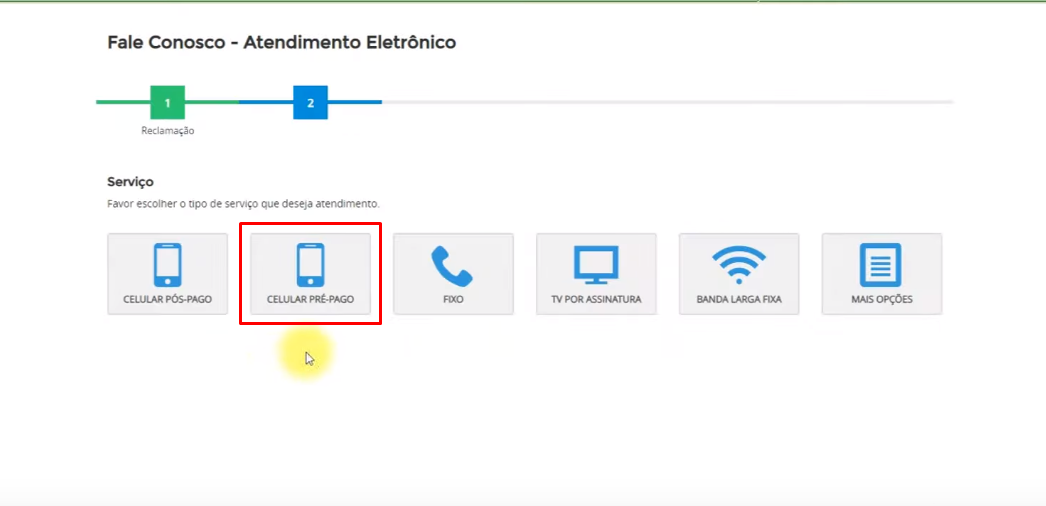Select the "CELULAR PRÉ-PAGO" label text
This screenshot has height=506, width=1046.
[310, 299]
